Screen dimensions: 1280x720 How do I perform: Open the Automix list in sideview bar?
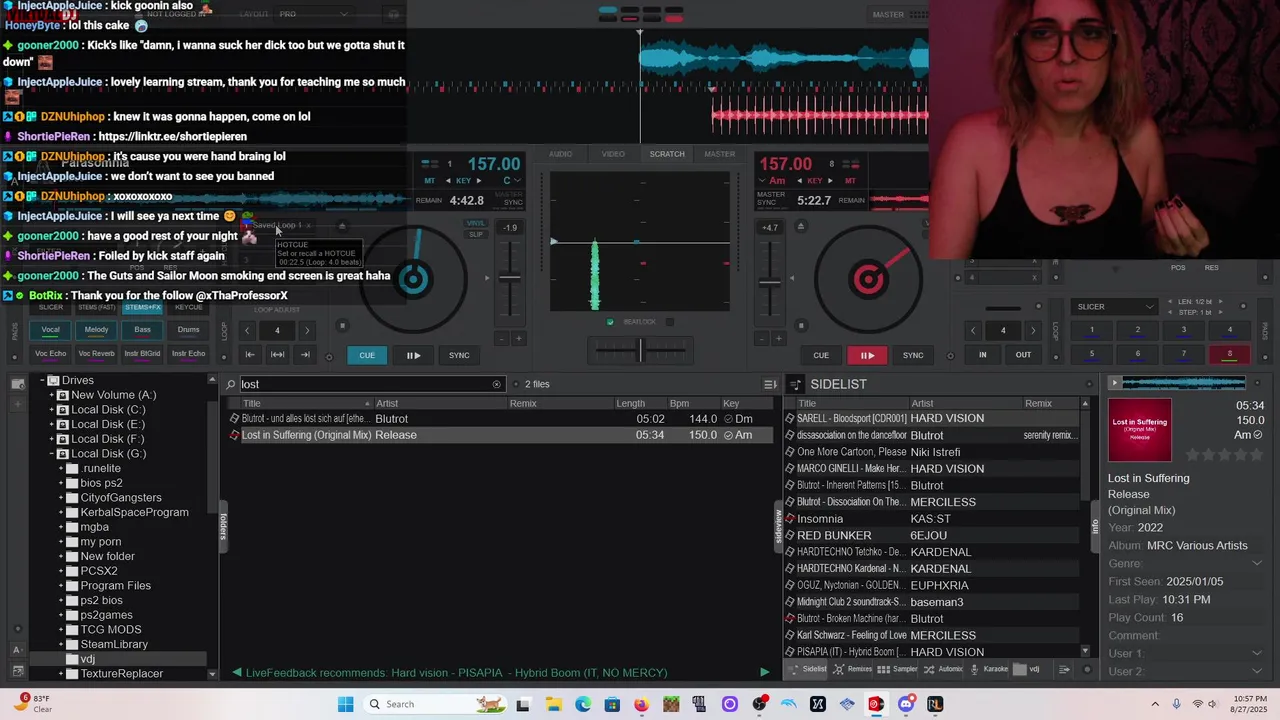pos(943,669)
